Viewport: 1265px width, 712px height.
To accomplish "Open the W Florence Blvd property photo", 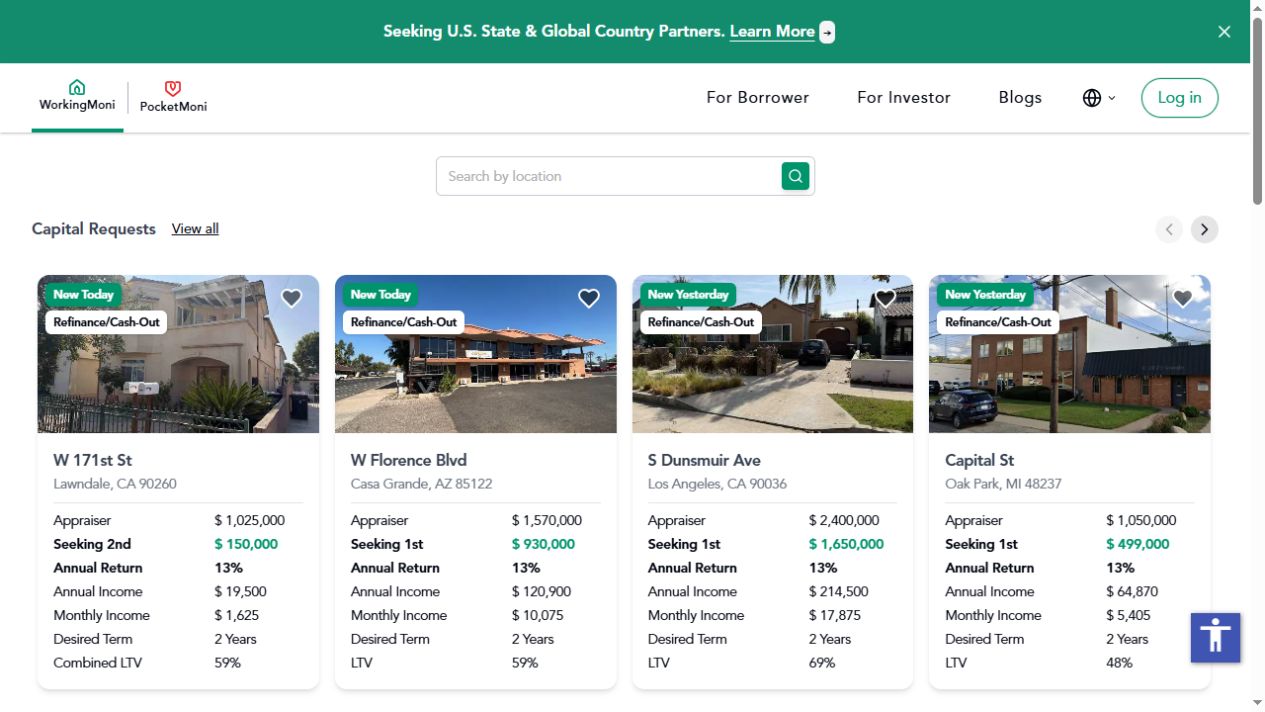I will click(476, 354).
